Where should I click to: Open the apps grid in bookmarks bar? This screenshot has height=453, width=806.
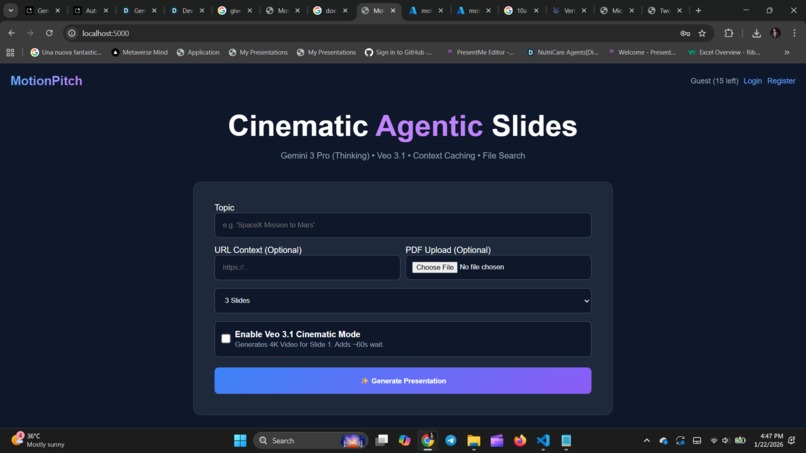[x=10, y=52]
